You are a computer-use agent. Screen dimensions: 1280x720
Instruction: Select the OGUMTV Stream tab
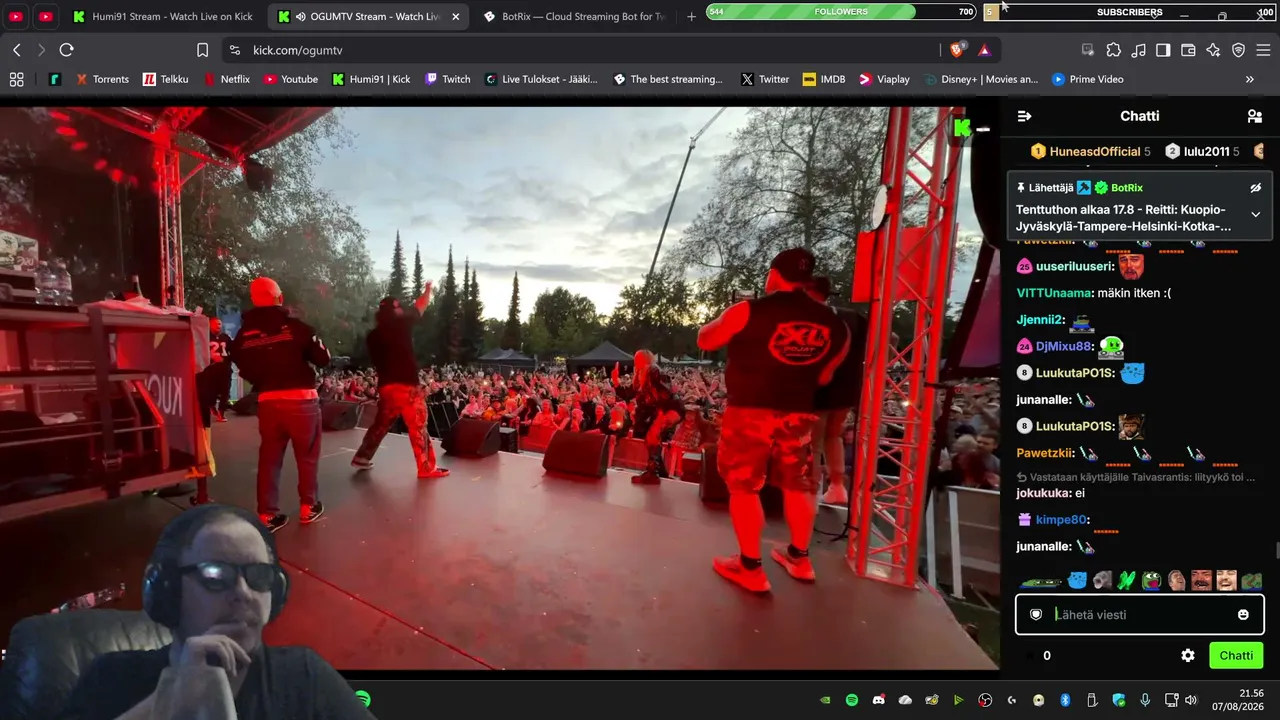pos(369,17)
